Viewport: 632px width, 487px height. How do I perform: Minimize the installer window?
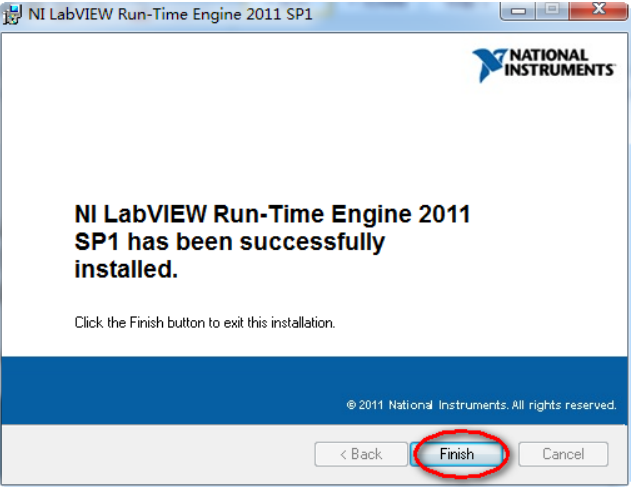(x=518, y=10)
